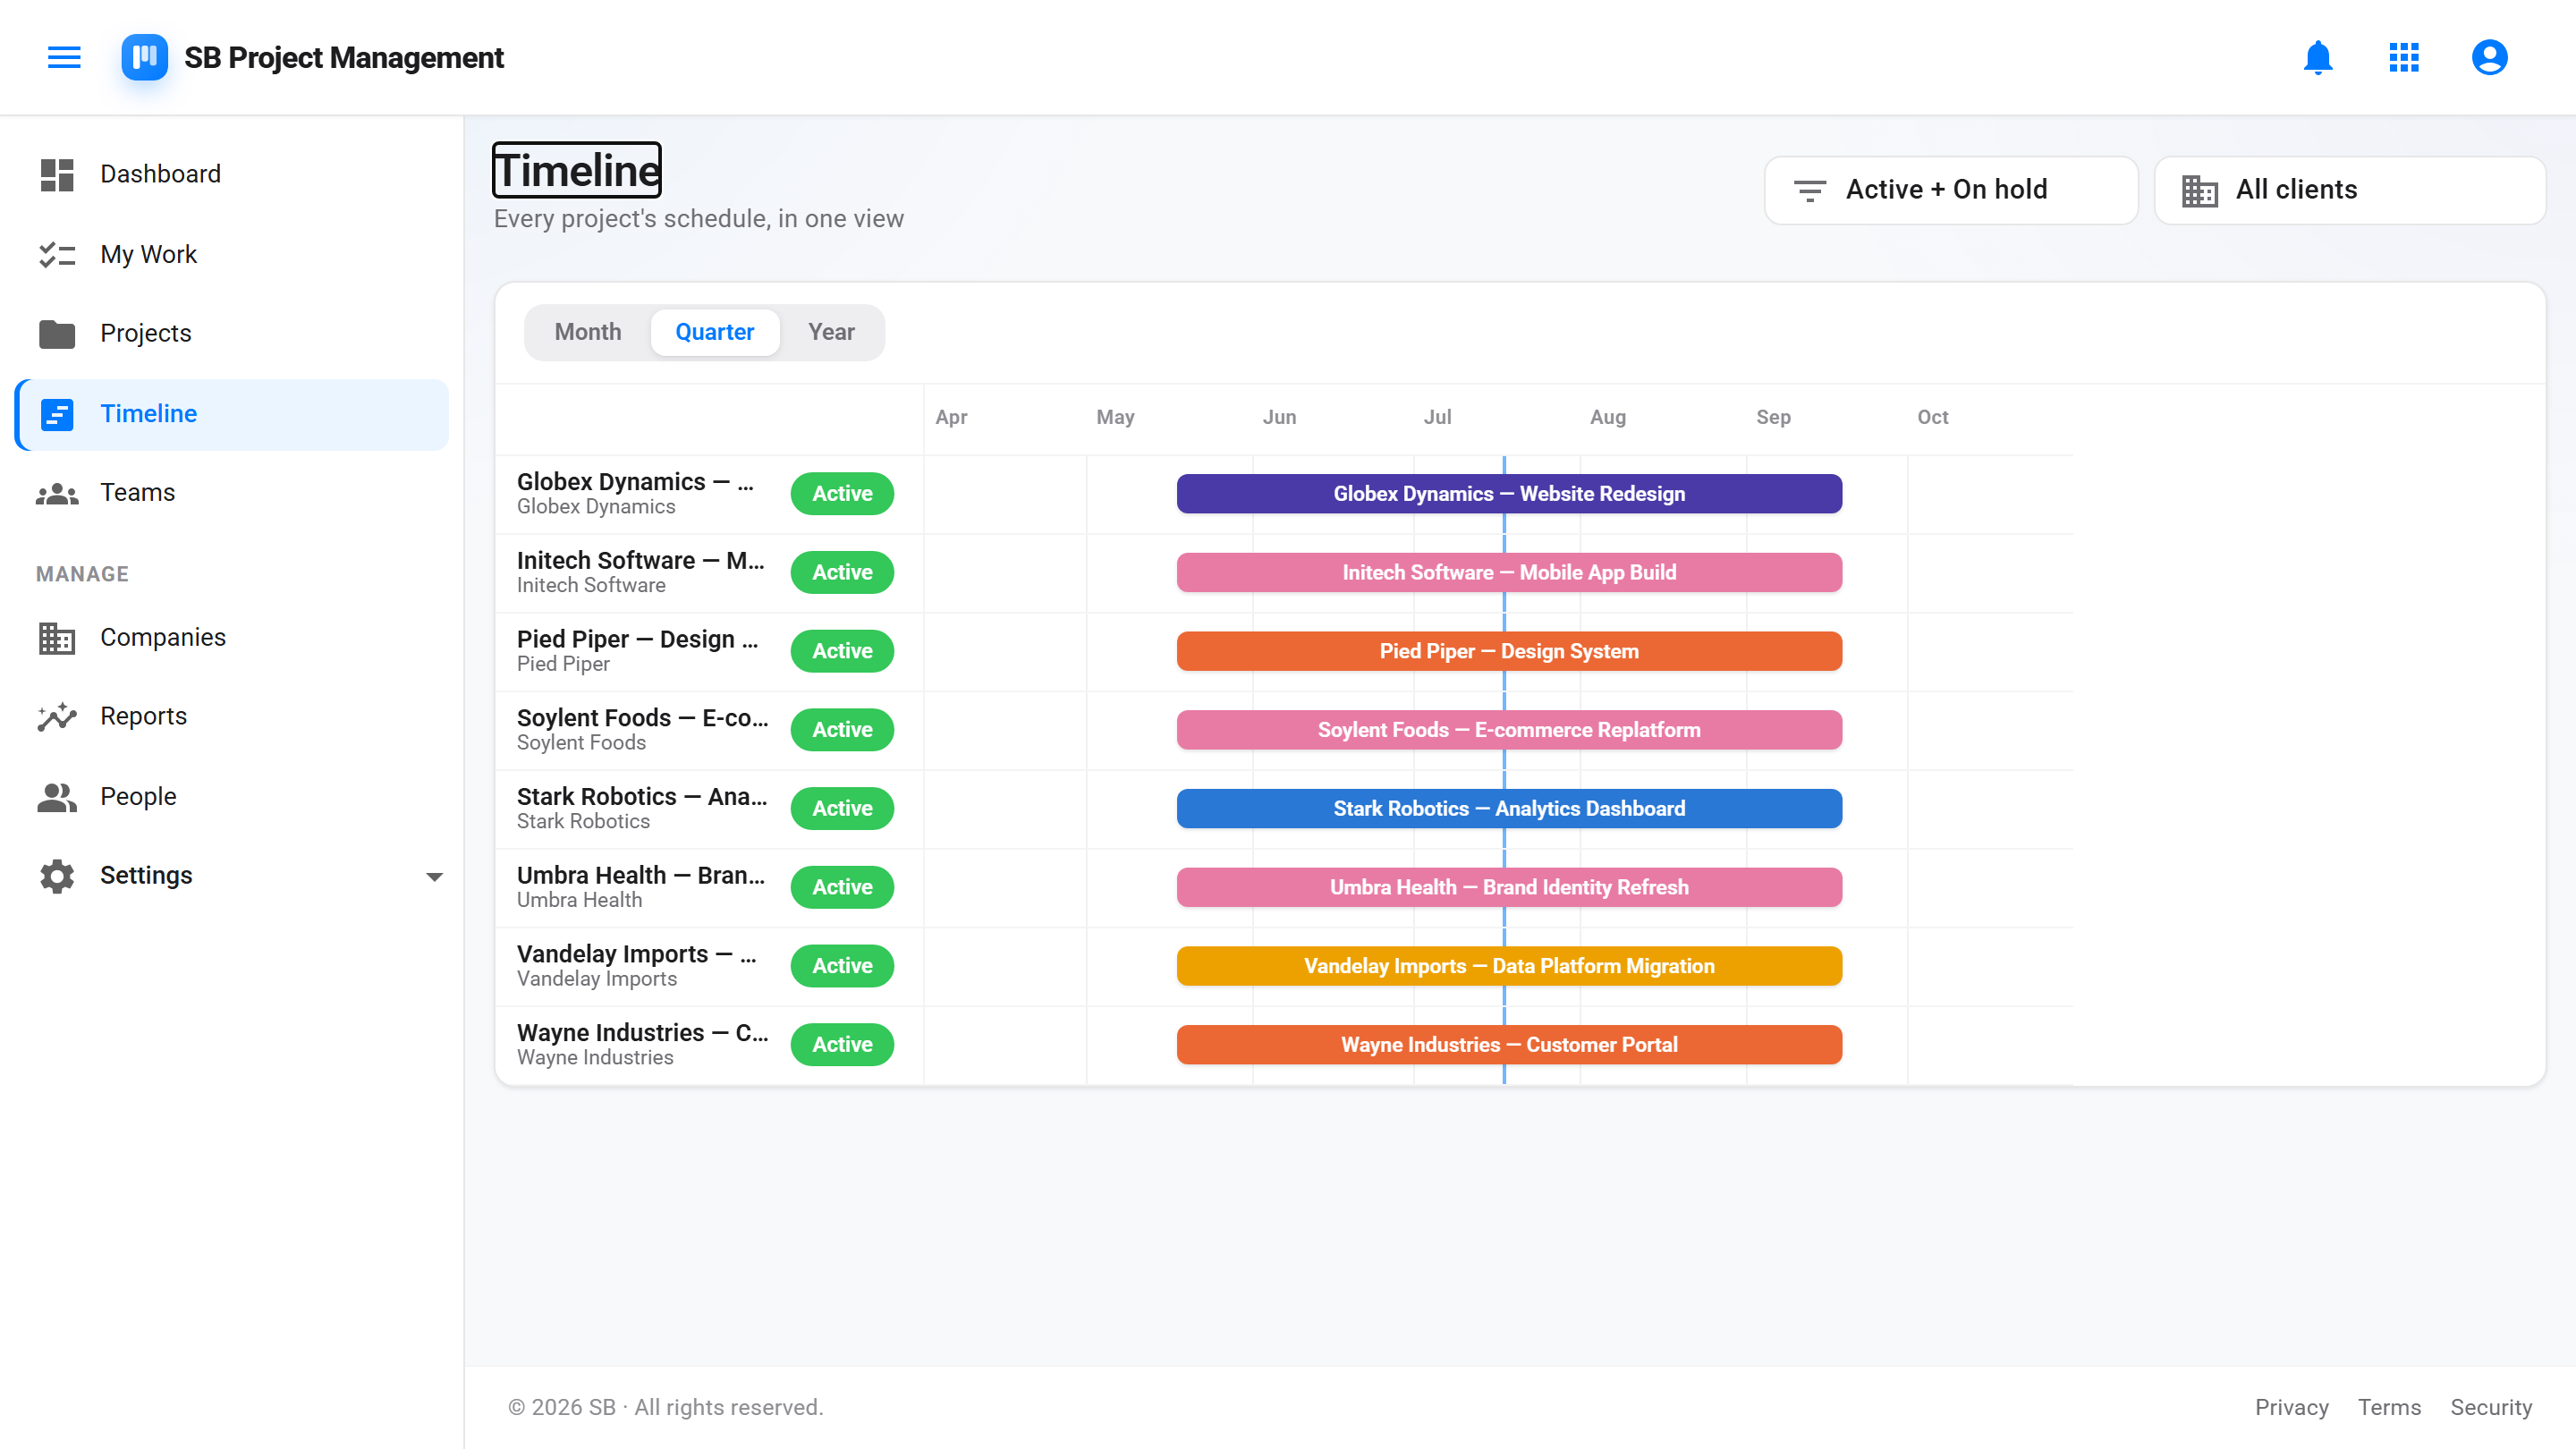Click the SB Project Management title
Image resolution: width=2576 pixels, height=1449 pixels.
(x=344, y=57)
